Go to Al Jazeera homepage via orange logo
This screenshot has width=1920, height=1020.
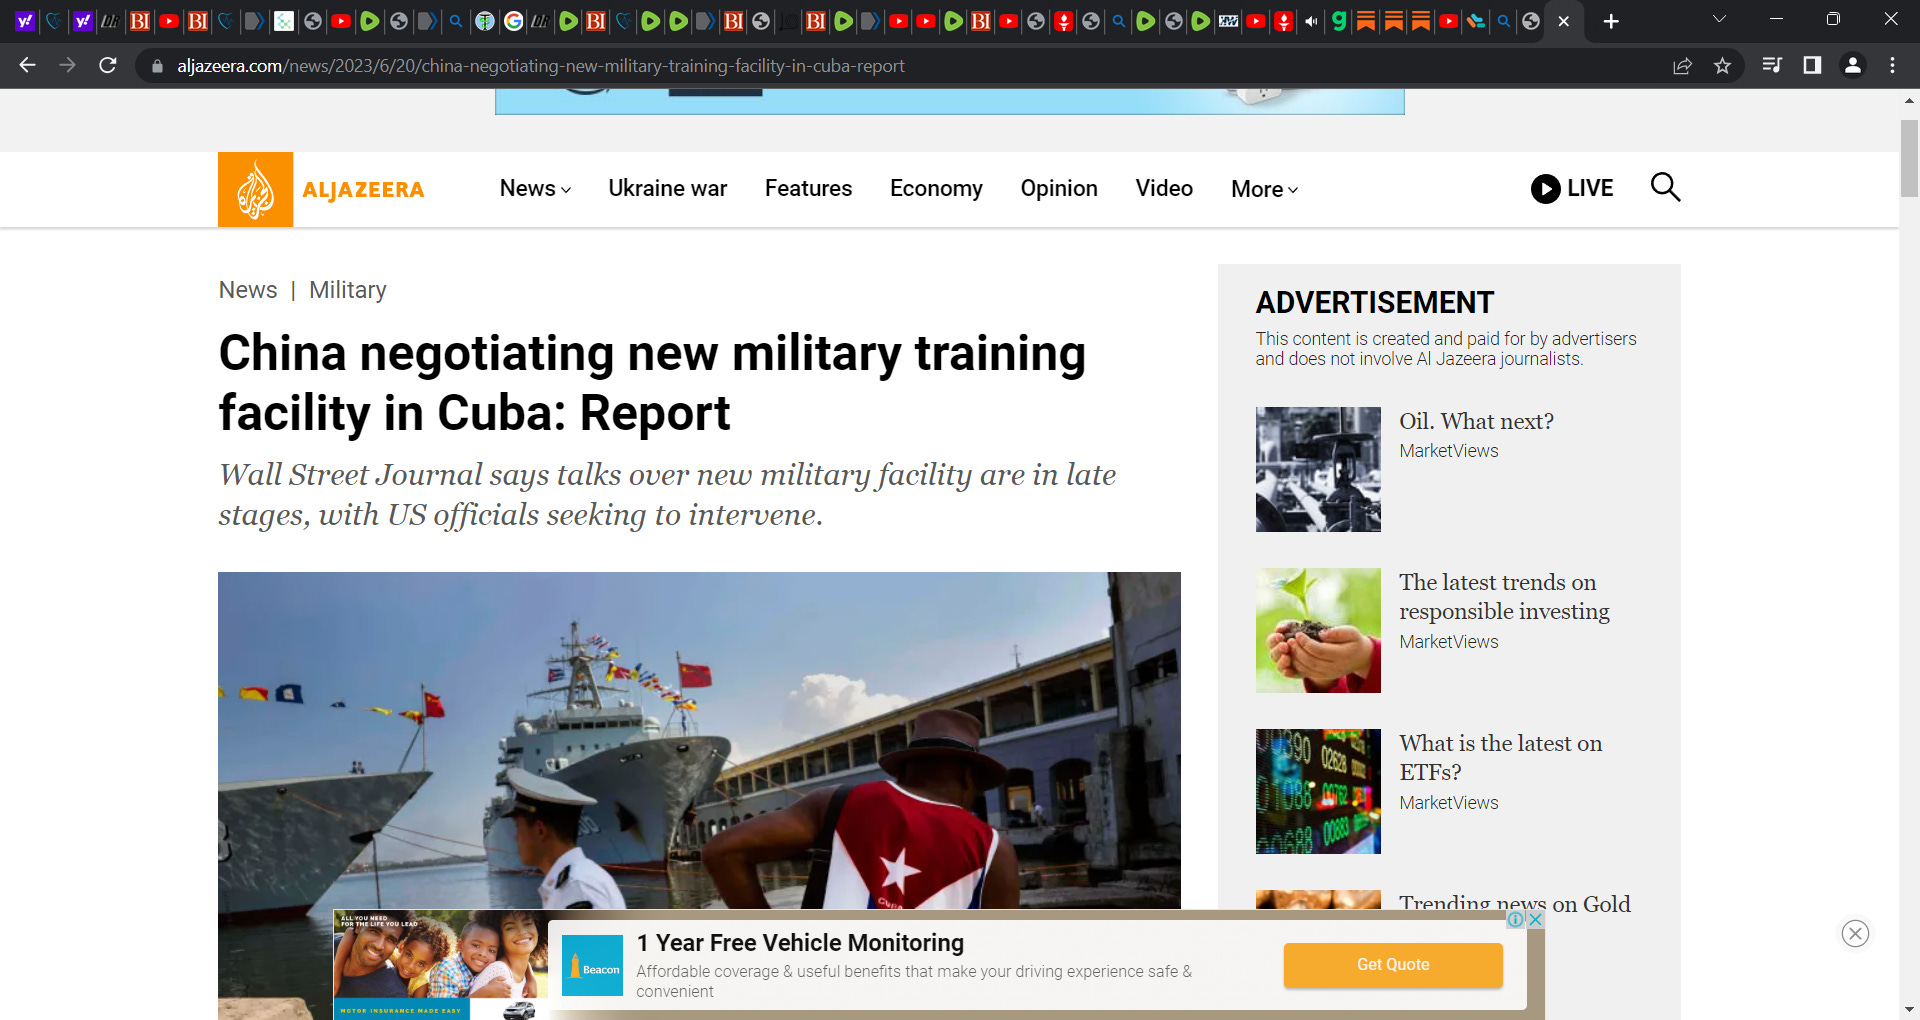[255, 189]
